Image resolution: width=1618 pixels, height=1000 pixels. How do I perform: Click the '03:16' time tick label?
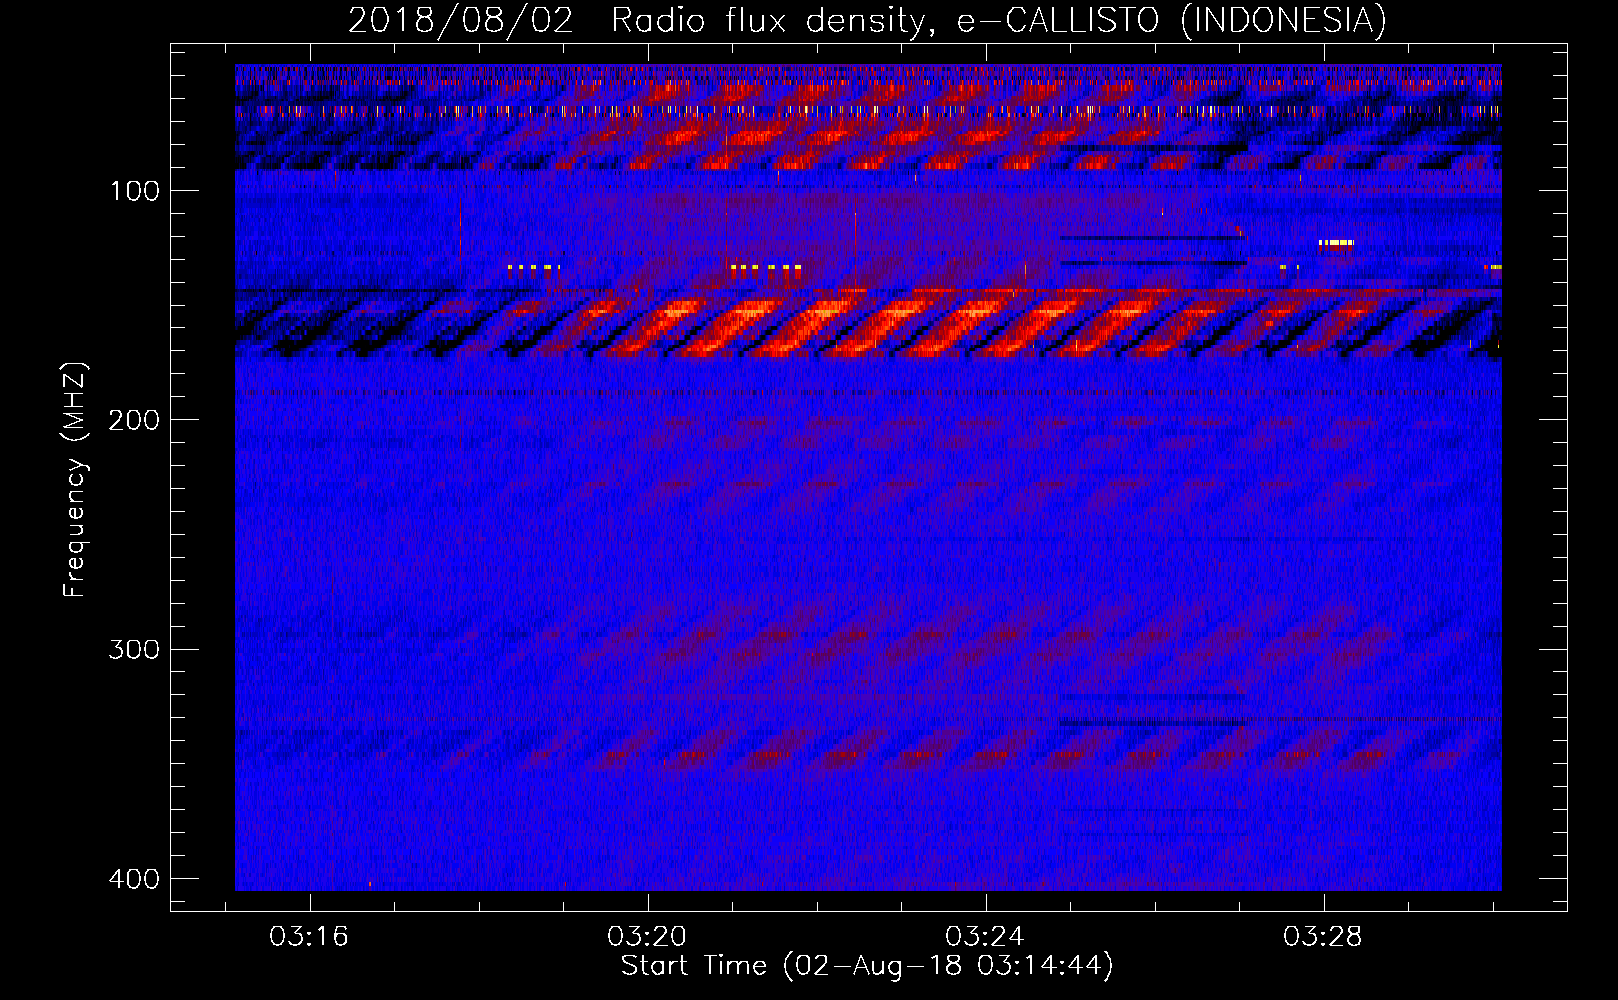[309, 937]
